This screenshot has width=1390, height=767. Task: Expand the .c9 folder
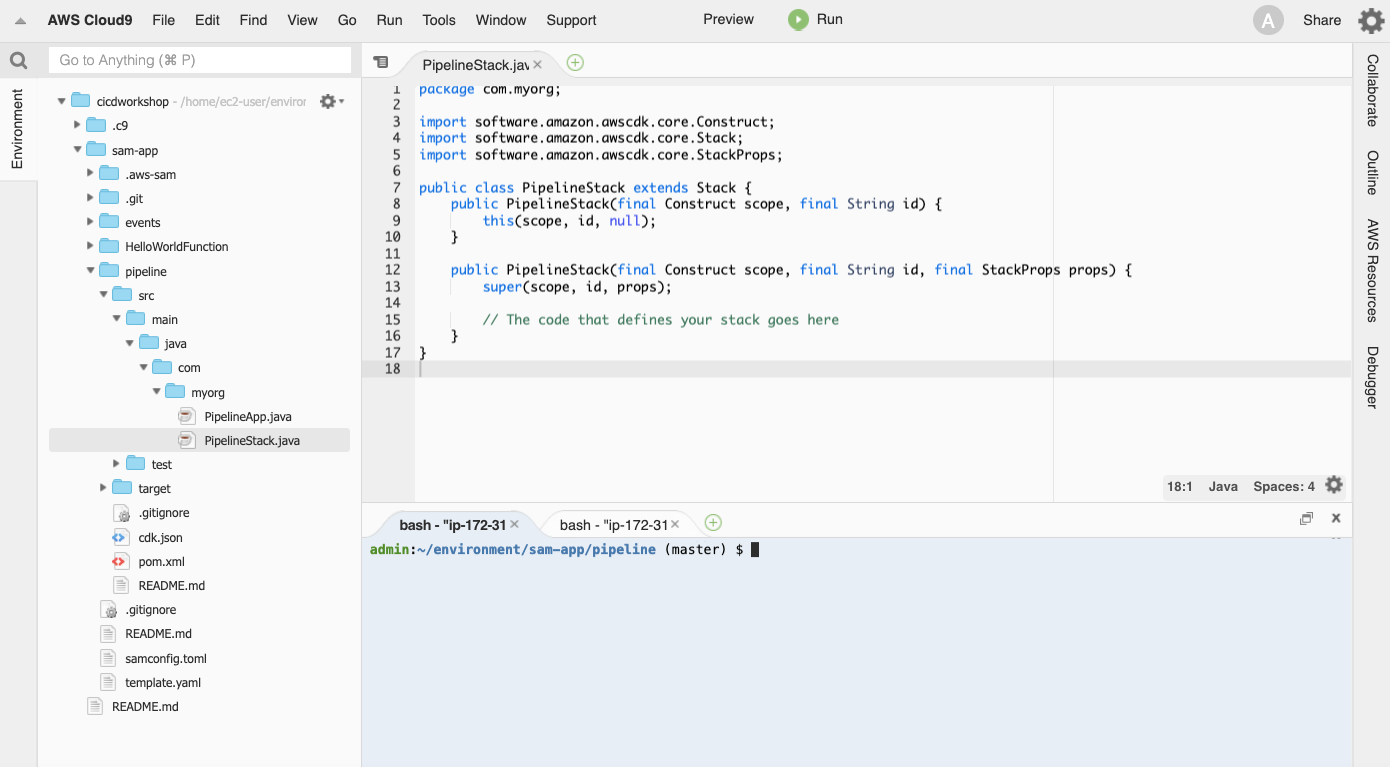pyautogui.click(x=77, y=125)
